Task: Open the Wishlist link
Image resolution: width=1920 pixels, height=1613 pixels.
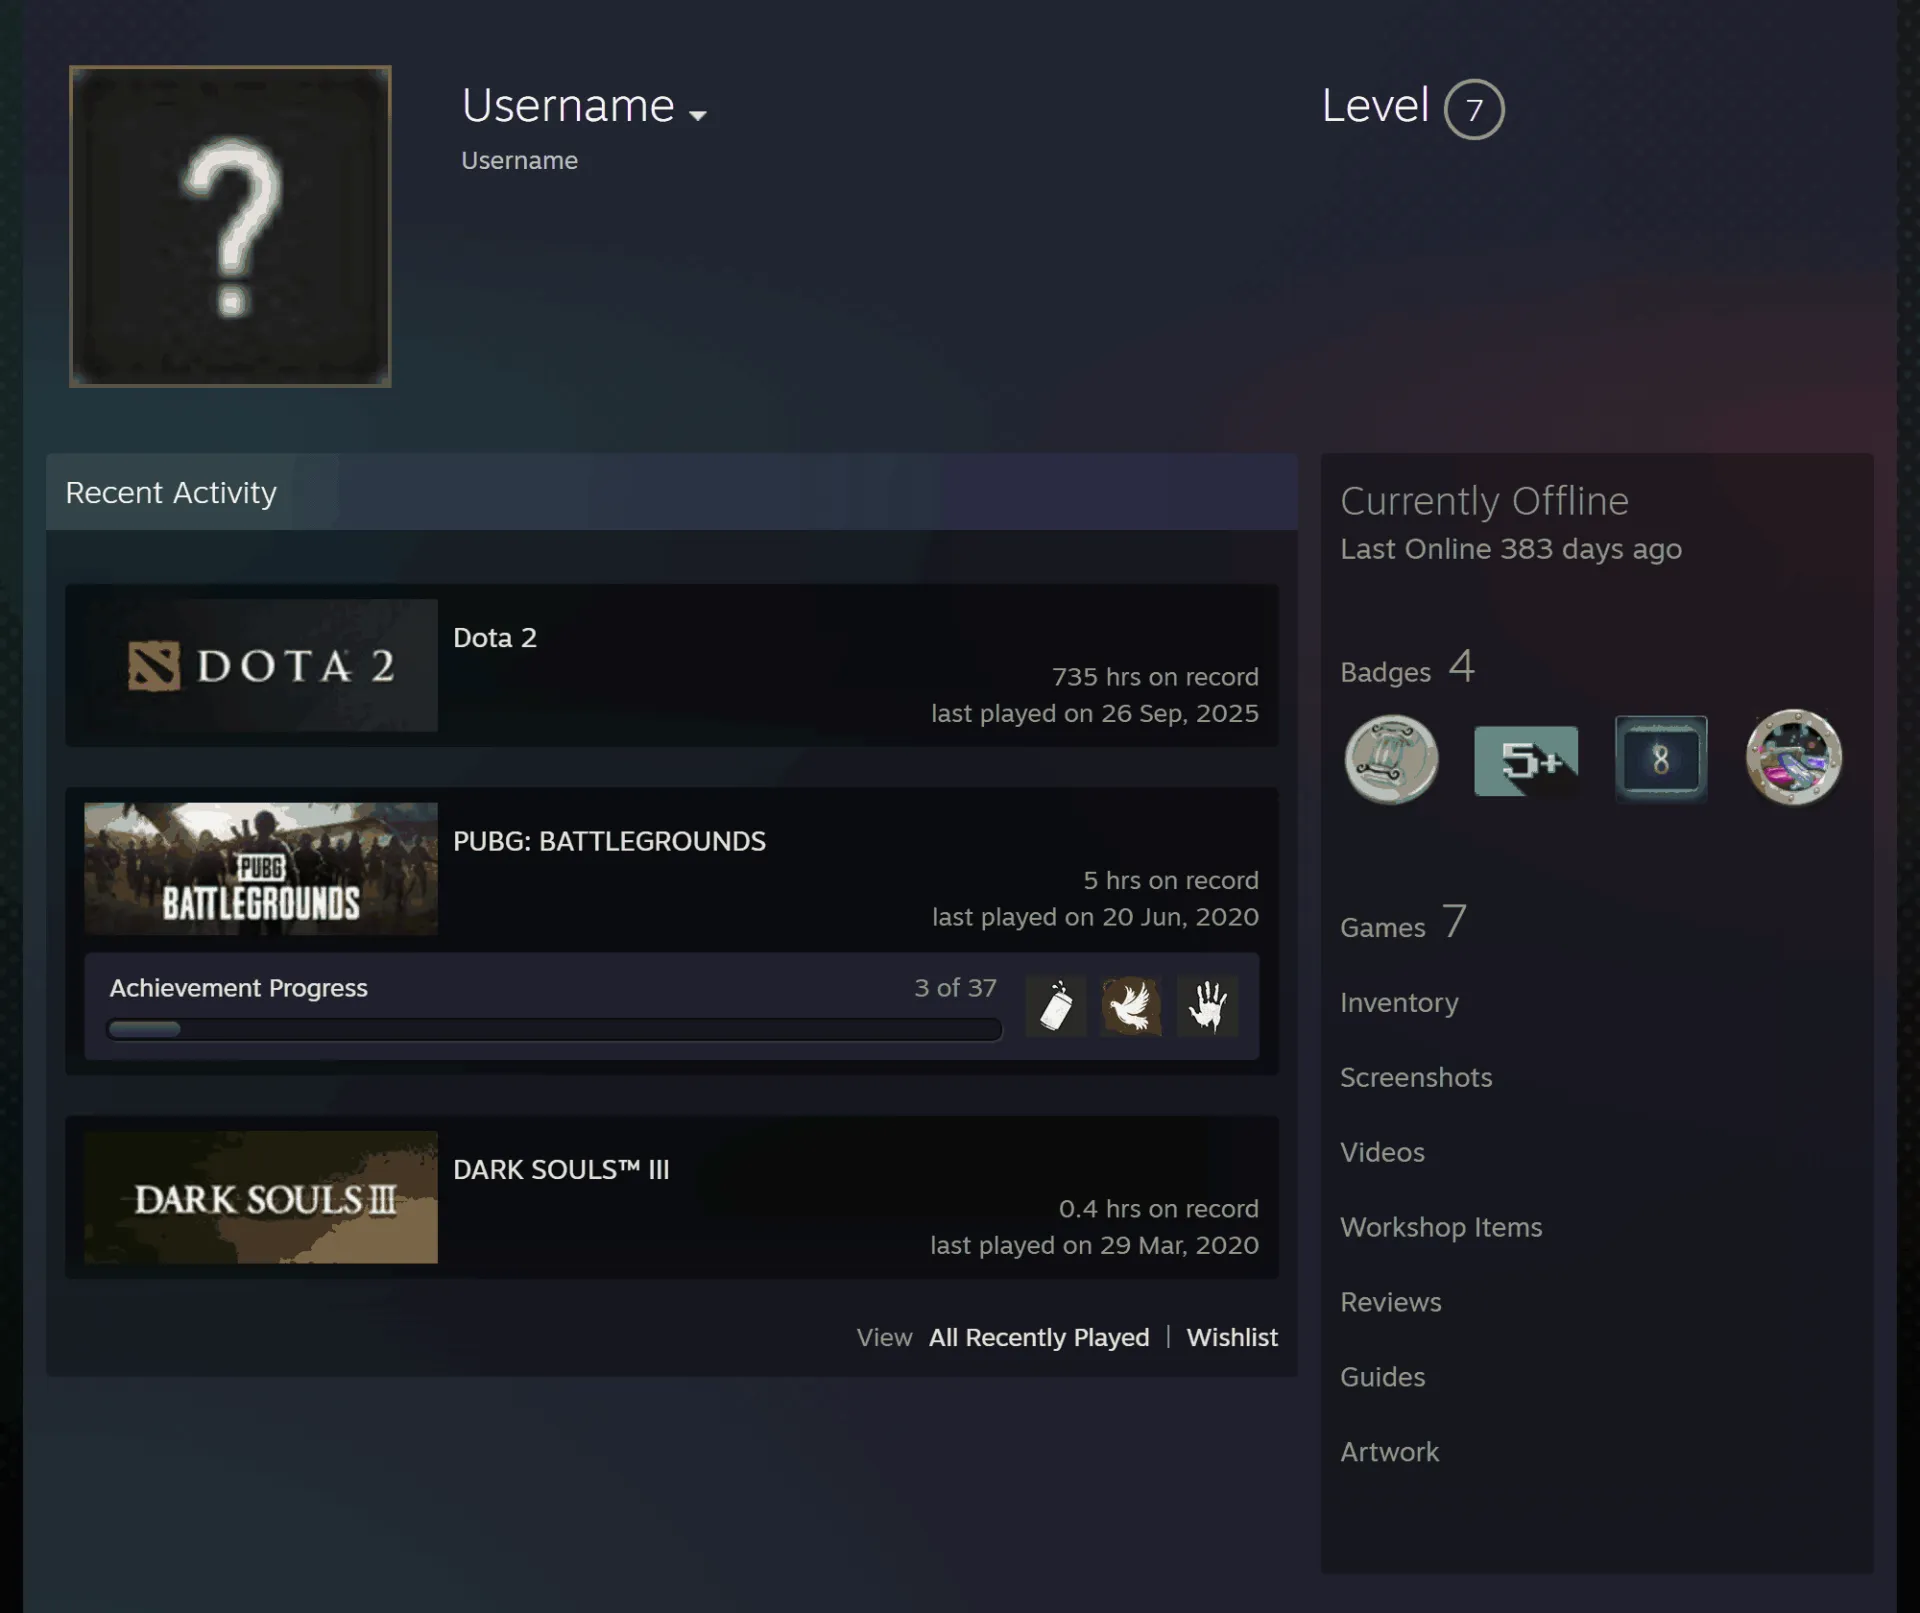Action: pyautogui.click(x=1232, y=1338)
